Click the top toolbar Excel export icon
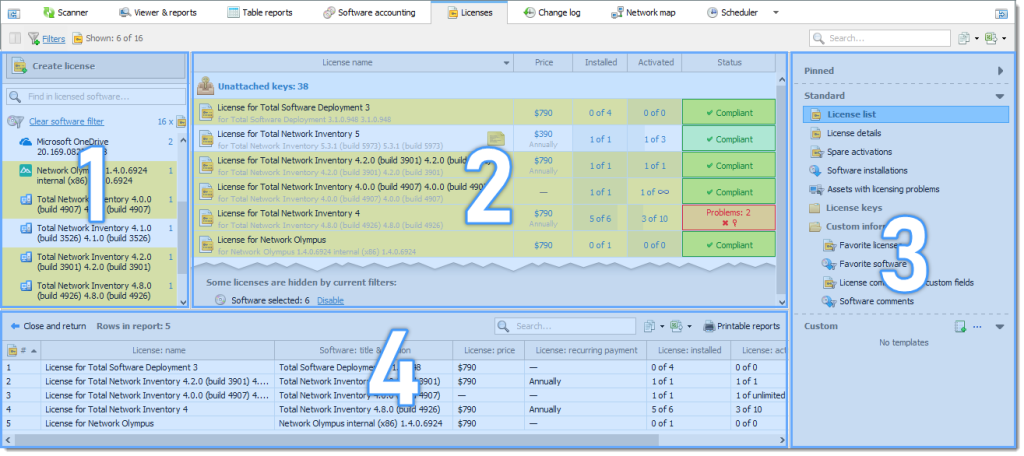The height and width of the screenshot is (456, 1024). [x=991, y=39]
